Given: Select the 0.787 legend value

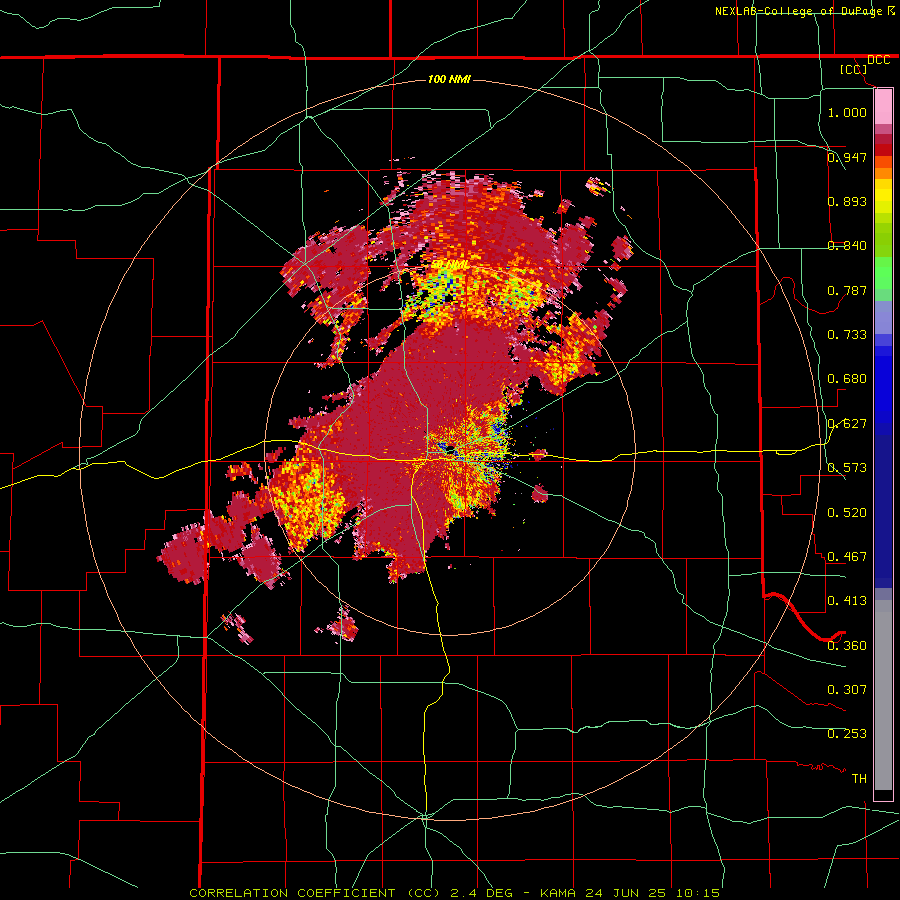Looking at the screenshot, I should (847, 290).
